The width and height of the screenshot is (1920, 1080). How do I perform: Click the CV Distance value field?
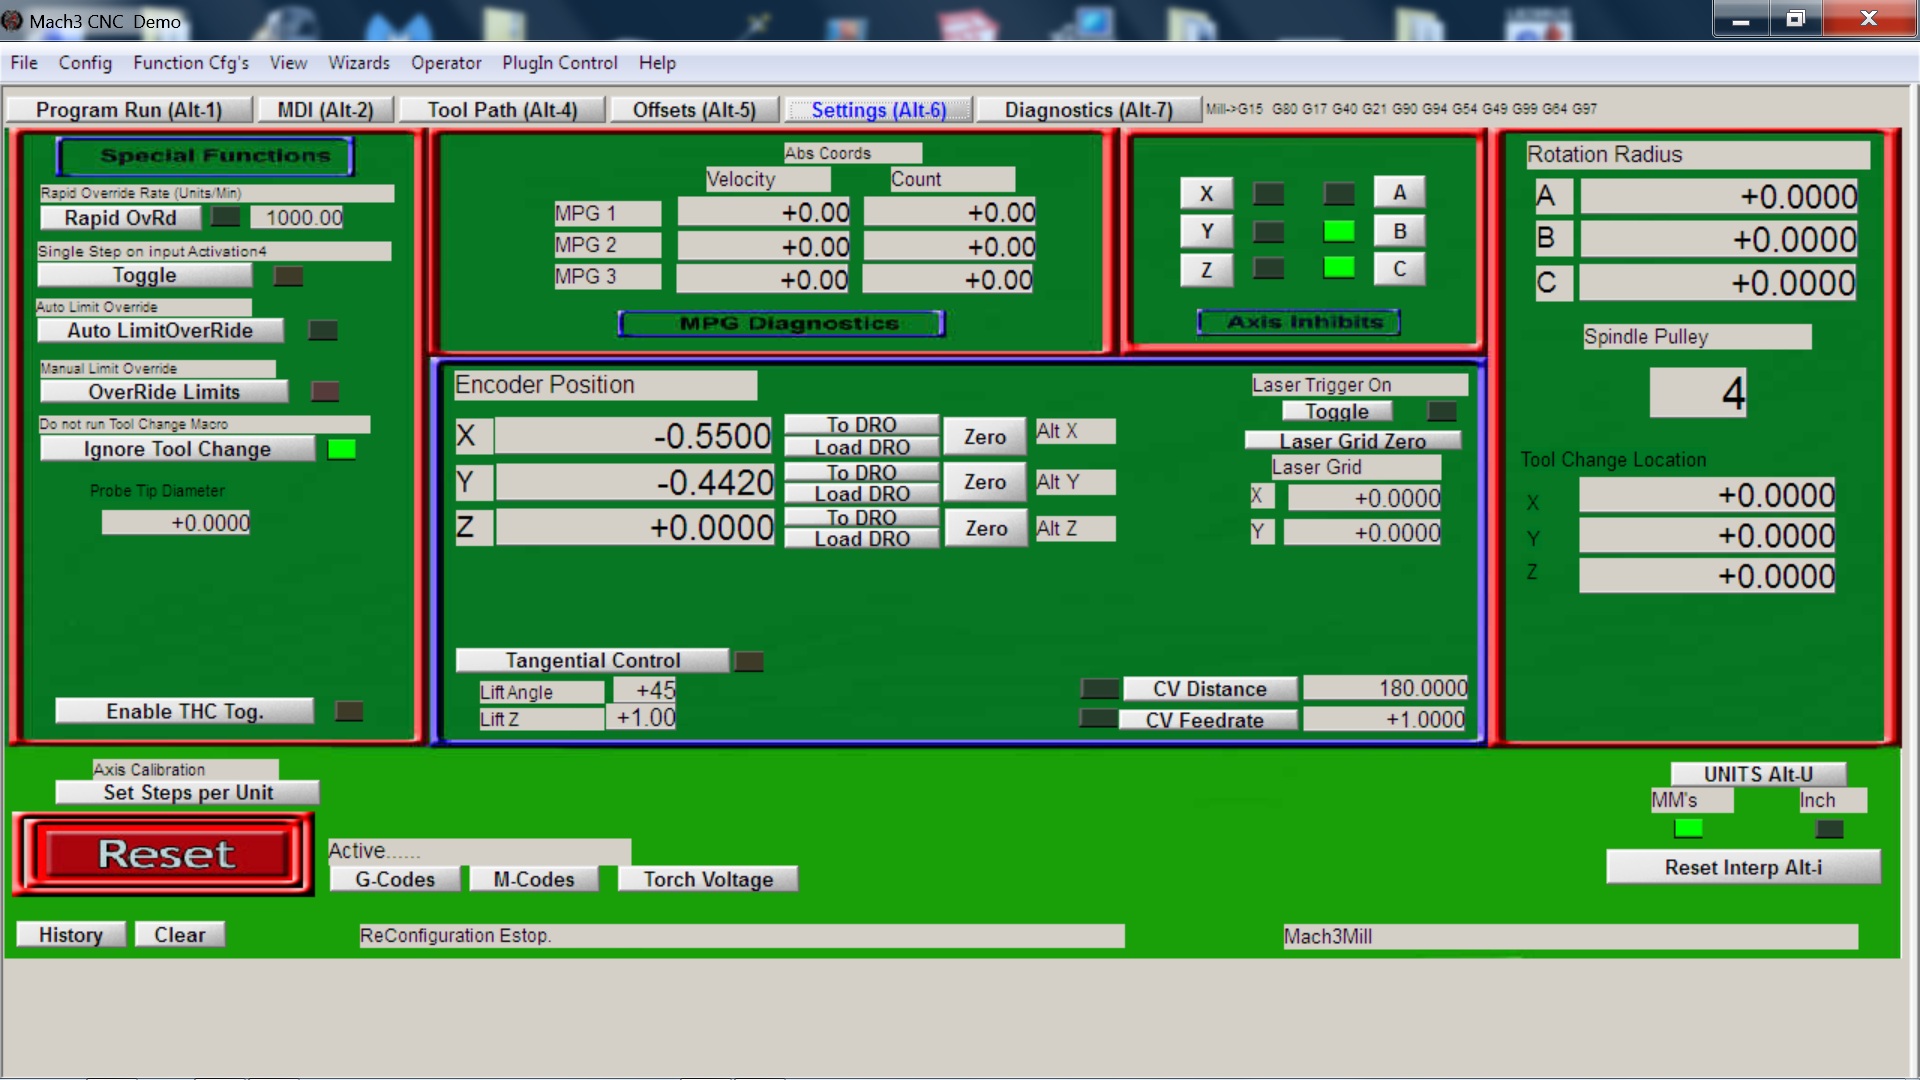pyautogui.click(x=1386, y=688)
